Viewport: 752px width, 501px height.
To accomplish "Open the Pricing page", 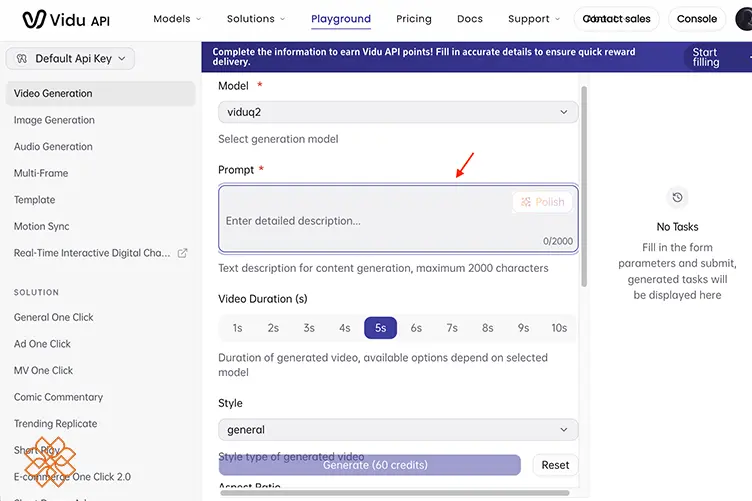I will pos(414,19).
